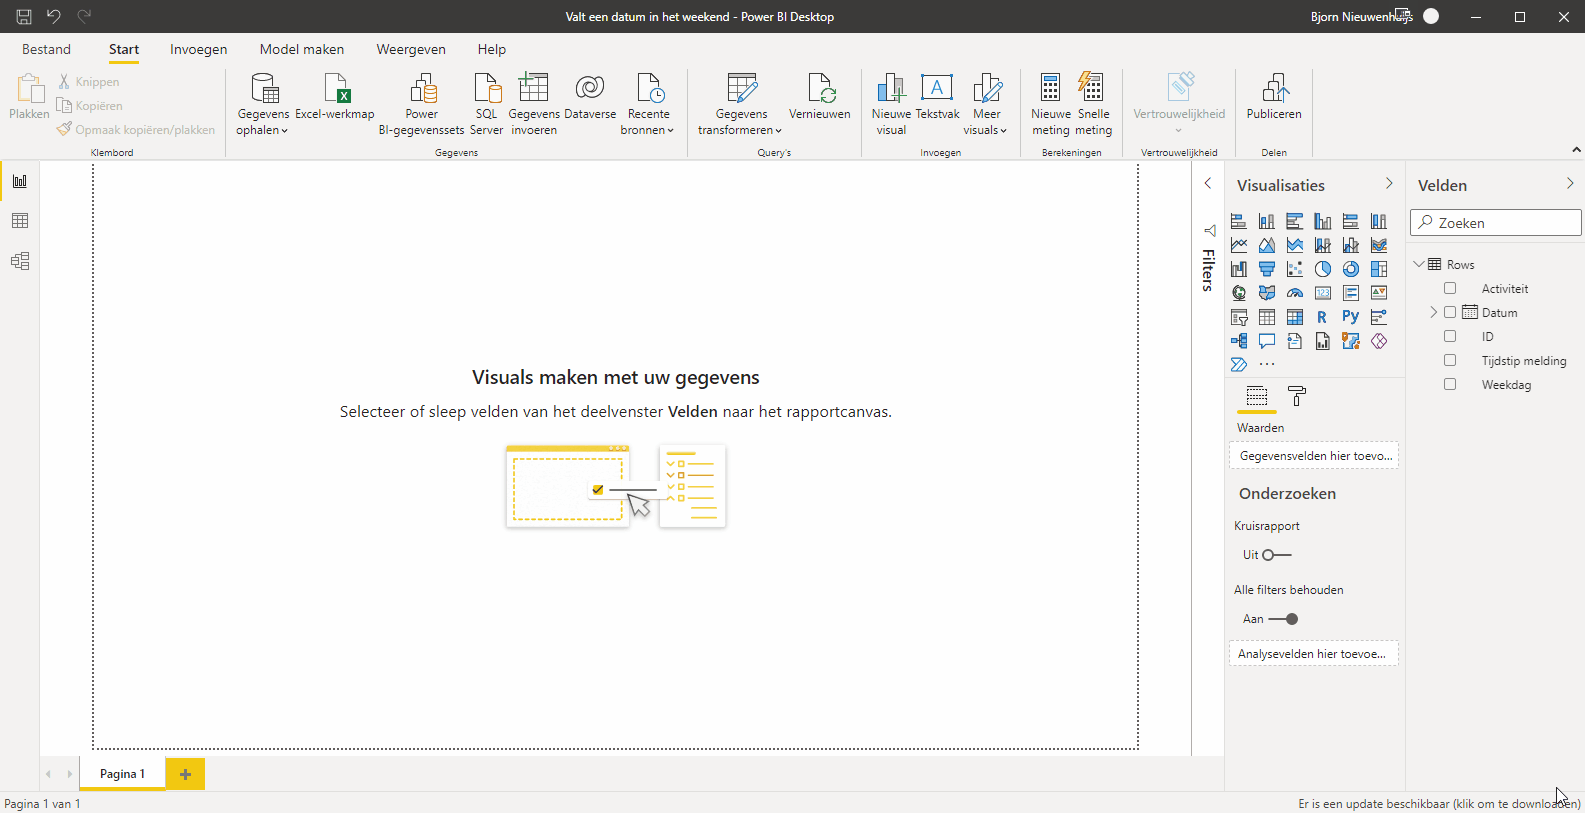Insert the slicer visual
Screen dimensions: 1585x813
[x=1239, y=317]
